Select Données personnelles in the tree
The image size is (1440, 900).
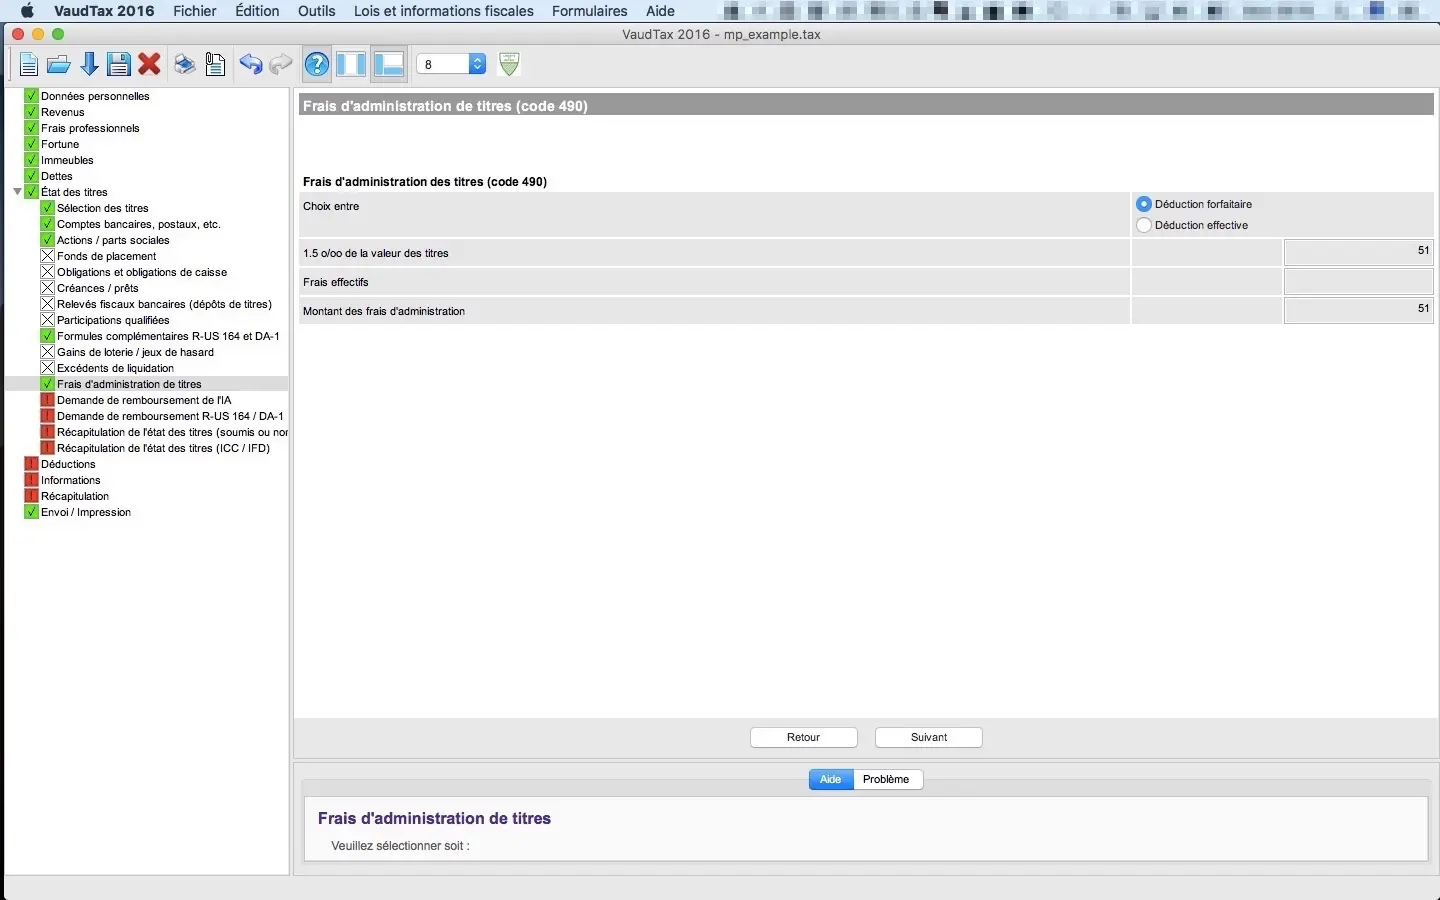click(95, 96)
